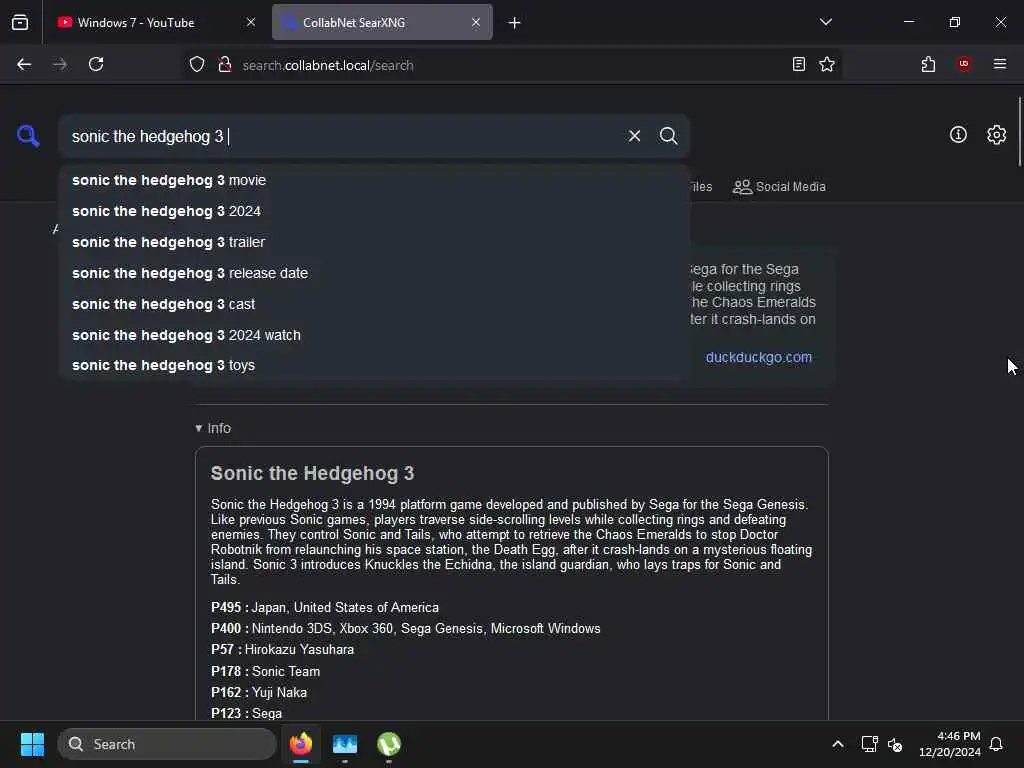Clear the search query with X icon

(634, 136)
